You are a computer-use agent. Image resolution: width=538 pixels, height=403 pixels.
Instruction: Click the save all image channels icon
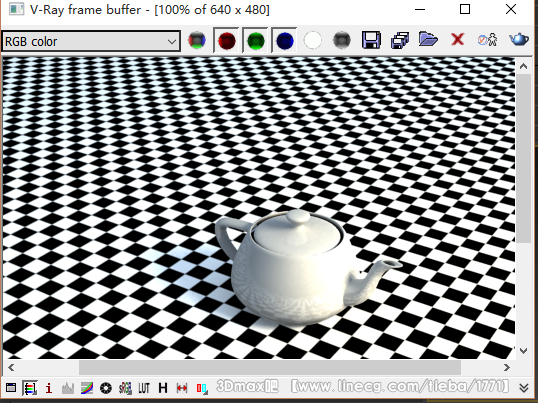400,40
